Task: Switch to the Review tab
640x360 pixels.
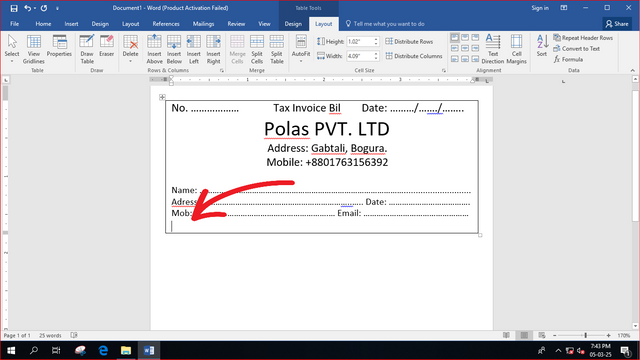Action: point(236,24)
